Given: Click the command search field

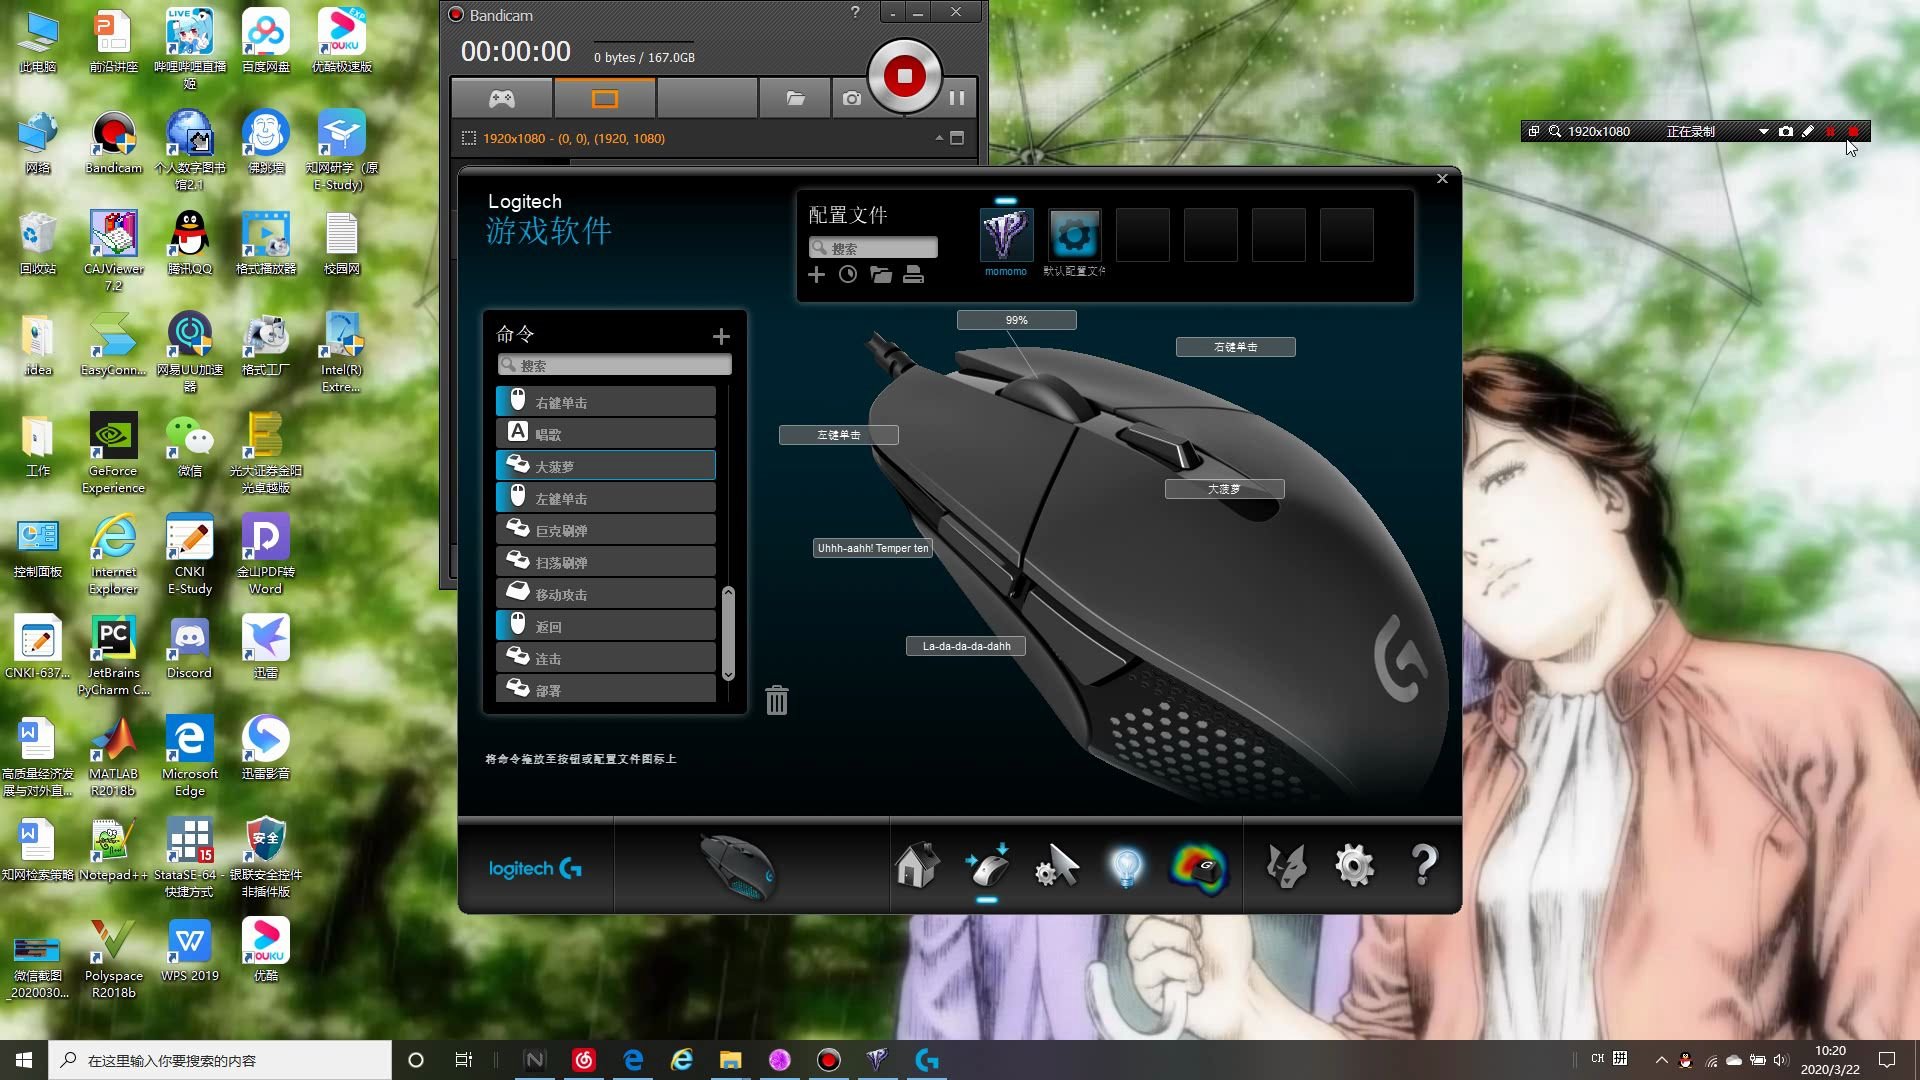Looking at the screenshot, I should pyautogui.click(x=615, y=366).
